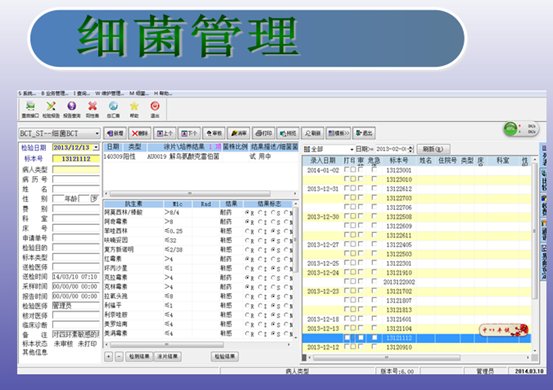Go to next record with 下个
Image resolution: width=553 pixels, height=390 pixels.
coord(189,133)
